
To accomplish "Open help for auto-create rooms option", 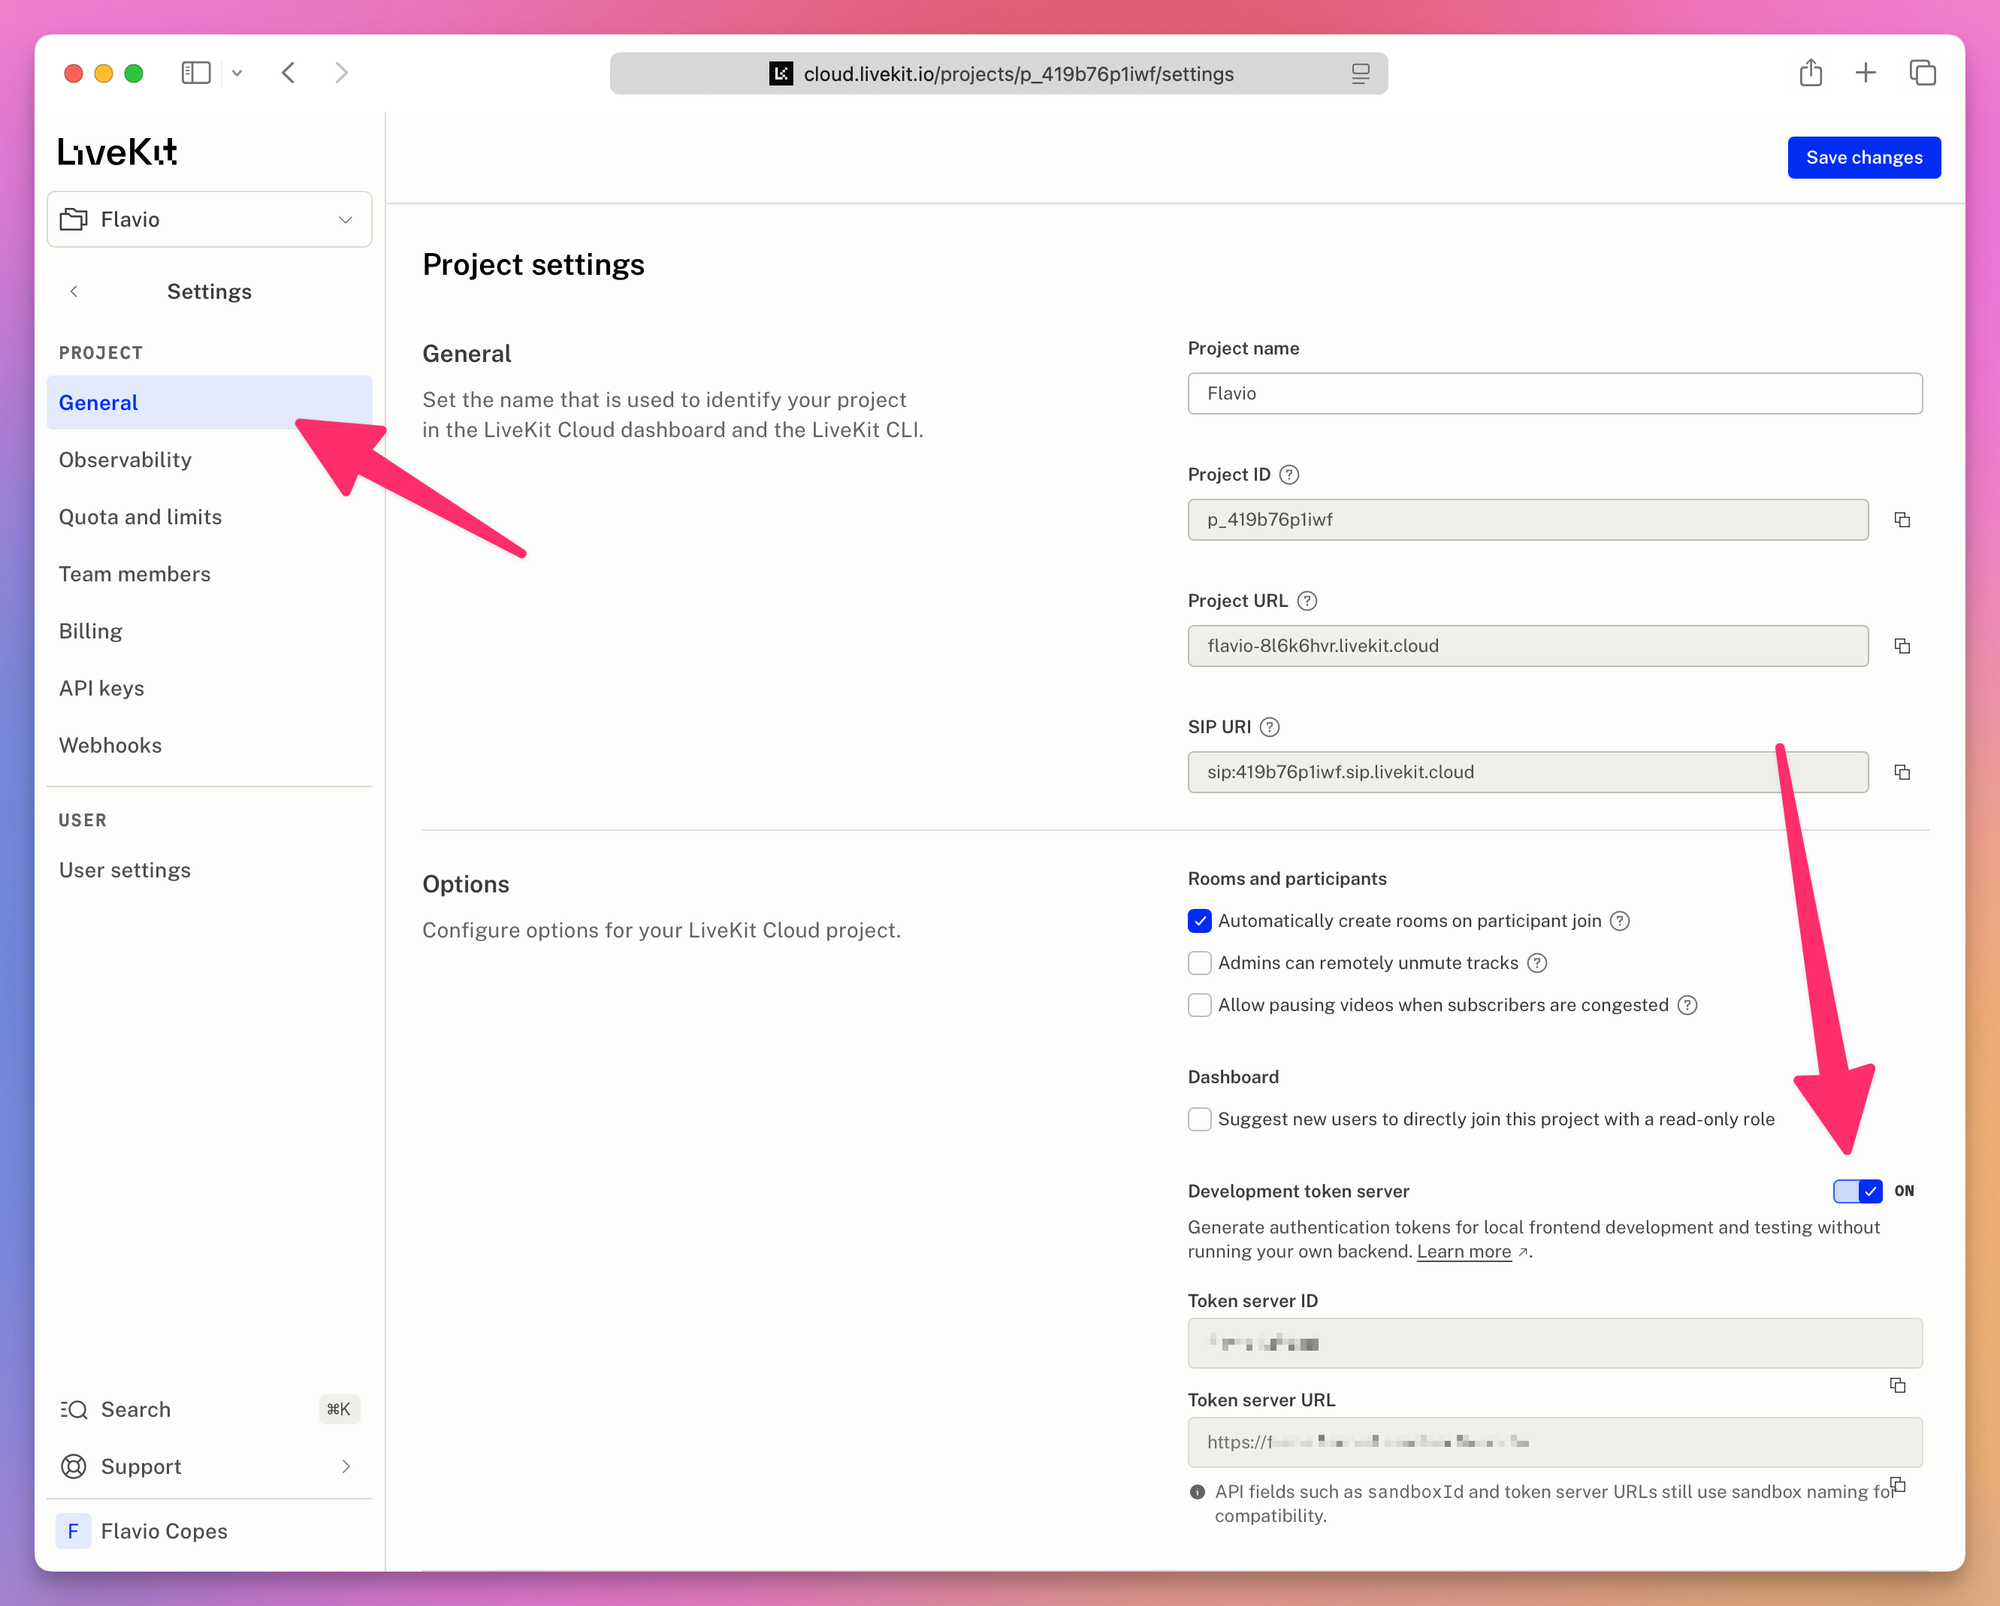I will click(x=1620, y=921).
